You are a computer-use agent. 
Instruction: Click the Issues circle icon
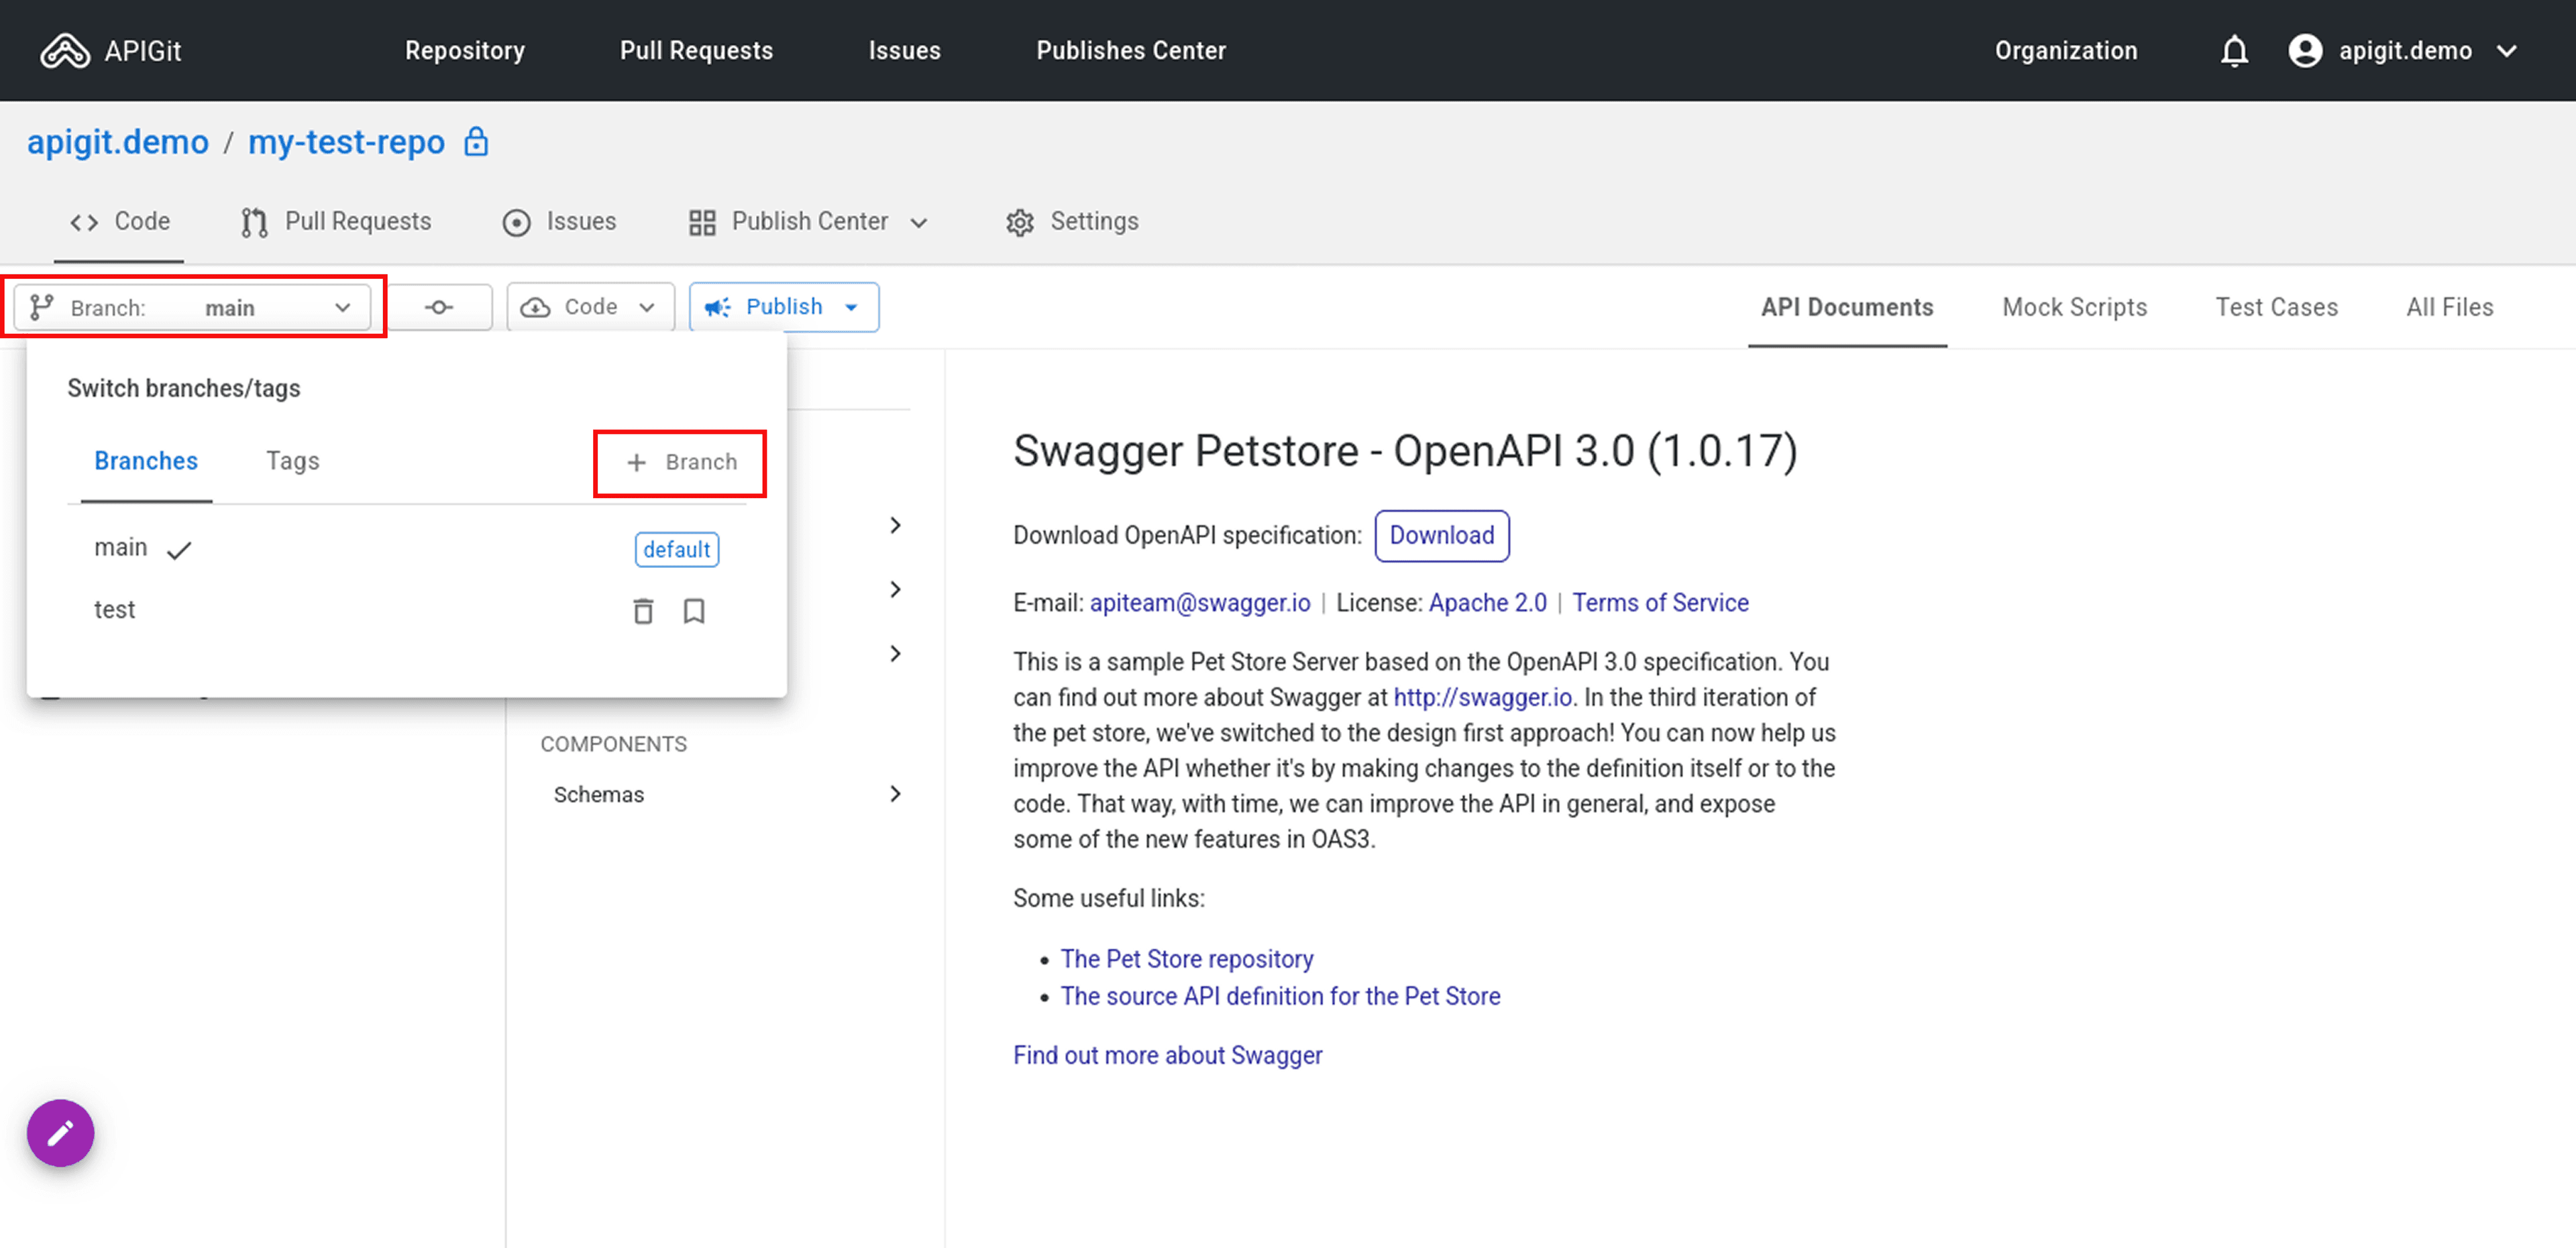(516, 222)
